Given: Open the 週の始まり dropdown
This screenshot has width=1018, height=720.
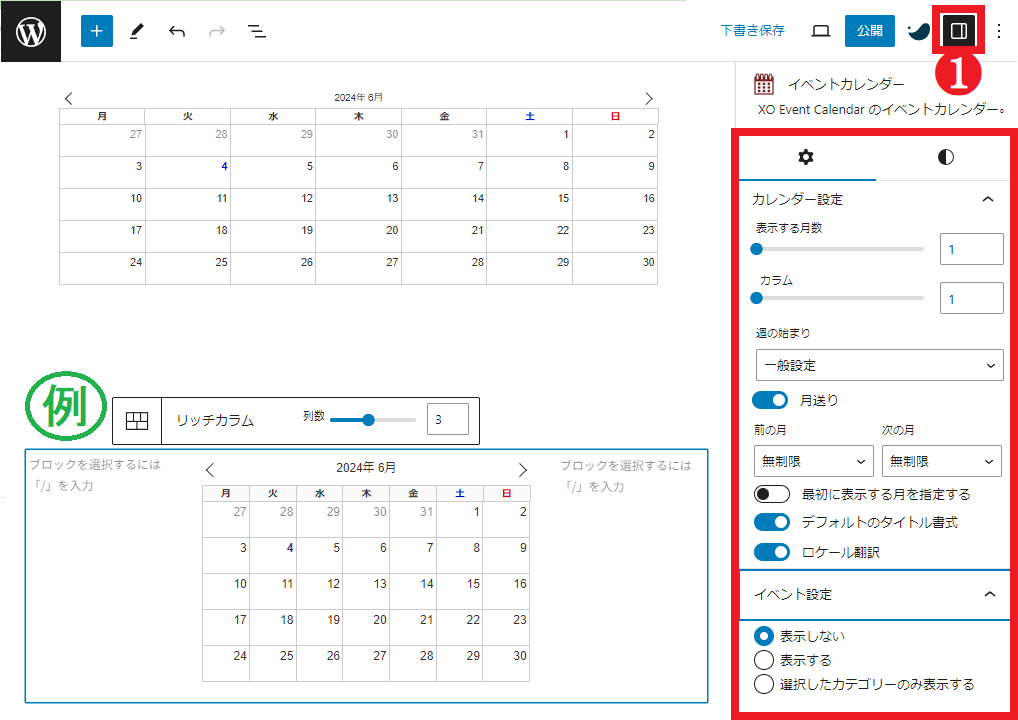Looking at the screenshot, I should 879,365.
